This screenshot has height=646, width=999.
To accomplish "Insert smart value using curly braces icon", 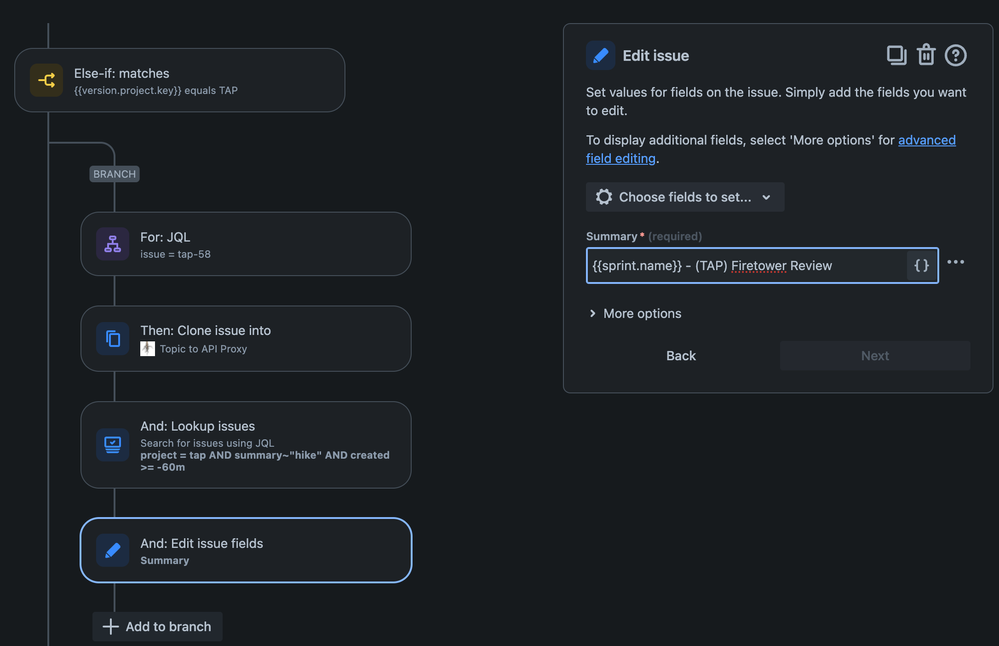I will [x=922, y=265].
